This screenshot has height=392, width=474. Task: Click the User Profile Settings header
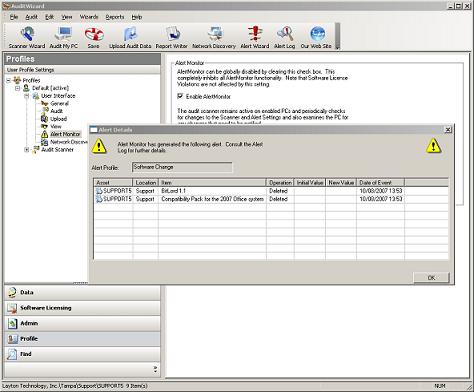tap(82, 70)
